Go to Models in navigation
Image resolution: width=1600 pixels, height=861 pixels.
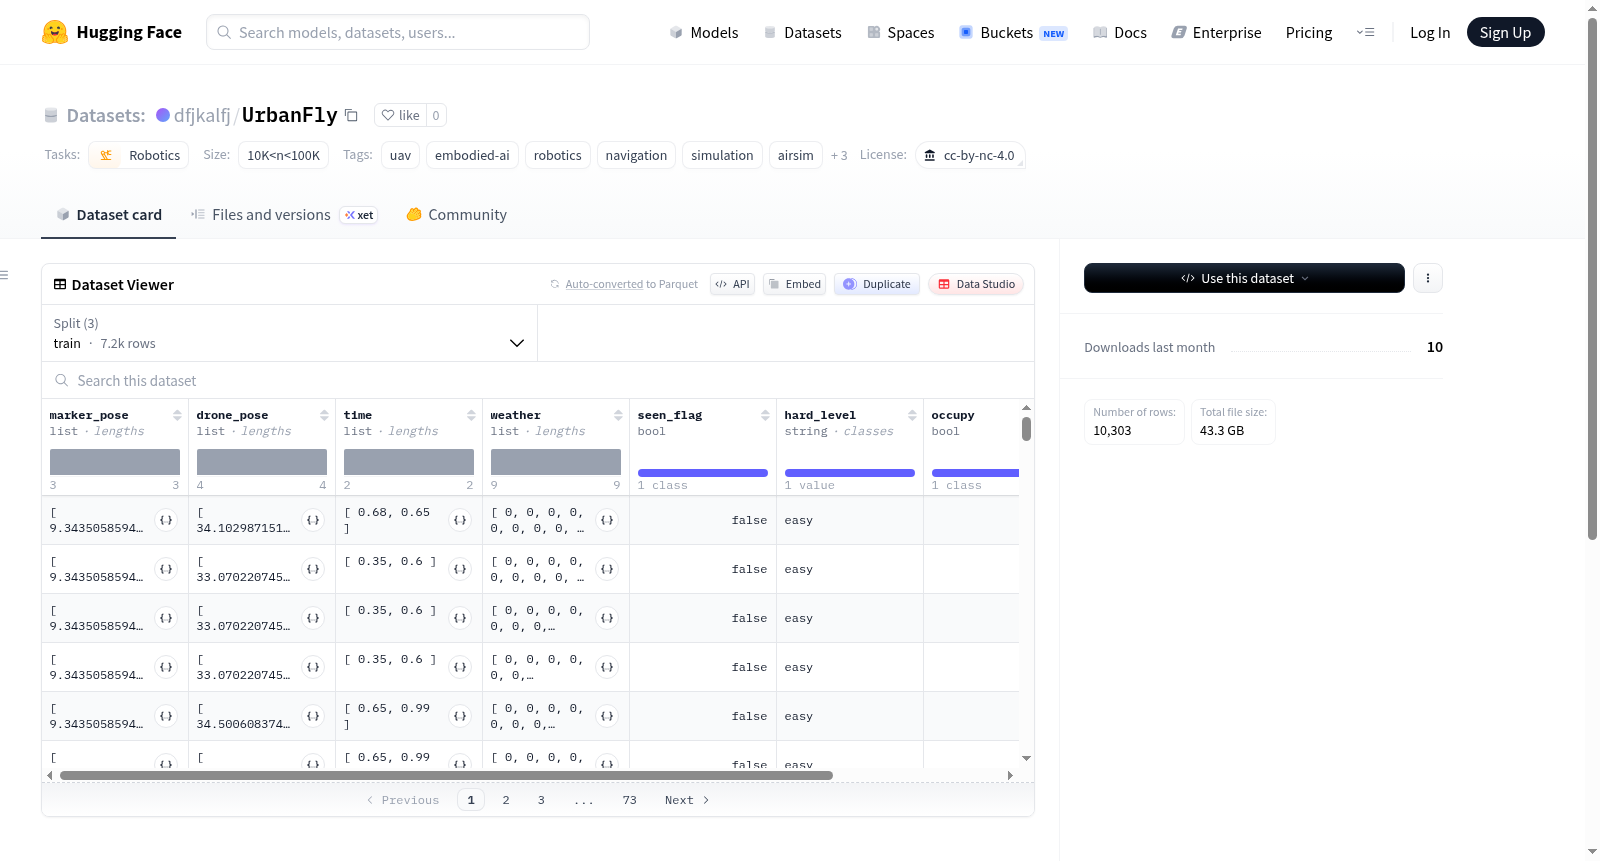click(x=704, y=32)
